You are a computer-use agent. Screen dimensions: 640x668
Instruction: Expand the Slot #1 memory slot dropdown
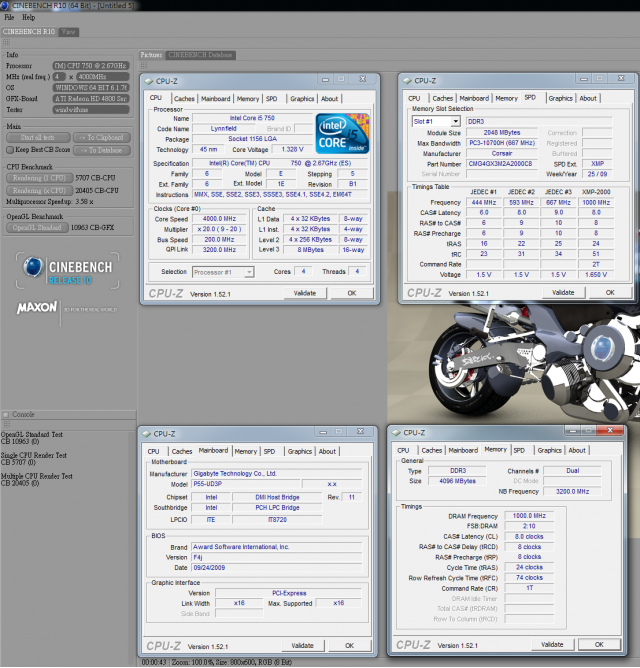coord(455,121)
